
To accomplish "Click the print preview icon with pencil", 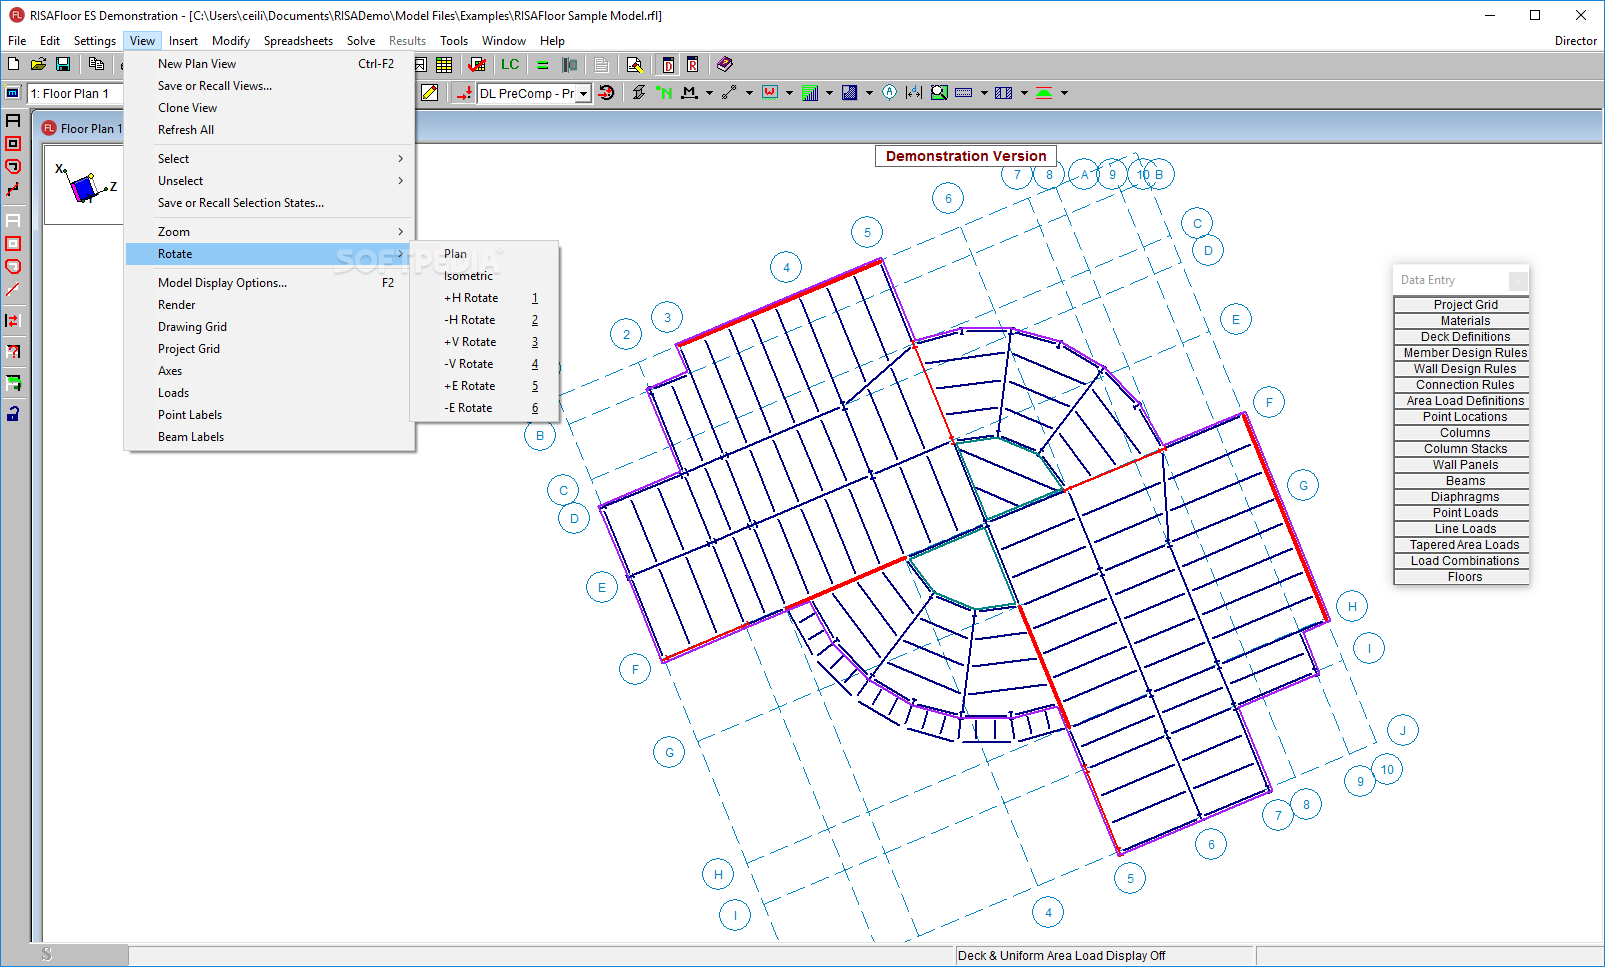I will pos(634,65).
